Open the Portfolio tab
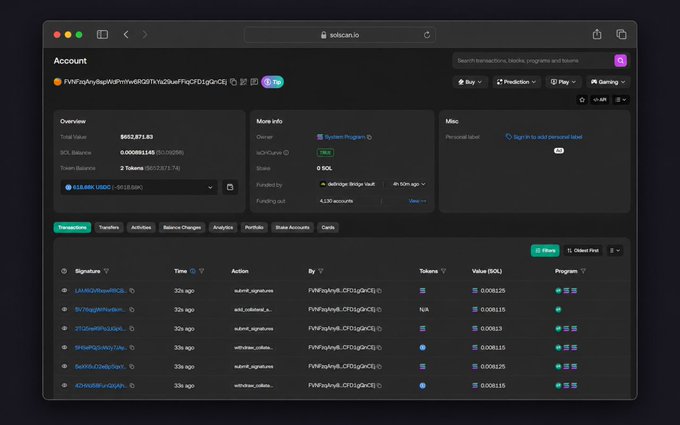This screenshot has width=680, height=425. pos(254,228)
